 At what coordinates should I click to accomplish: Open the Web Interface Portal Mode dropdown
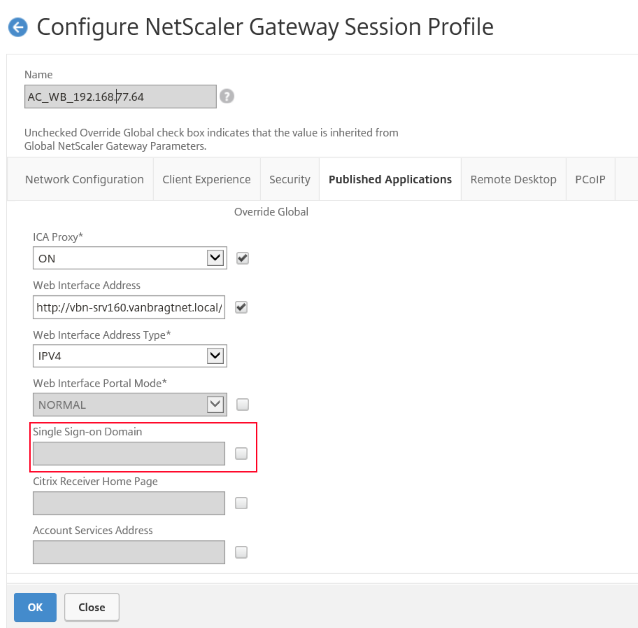(130, 405)
